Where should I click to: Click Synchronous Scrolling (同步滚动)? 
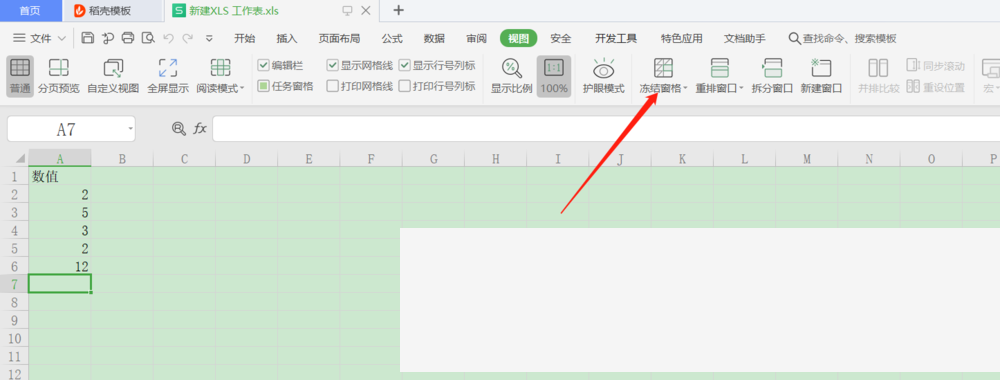(x=936, y=66)
